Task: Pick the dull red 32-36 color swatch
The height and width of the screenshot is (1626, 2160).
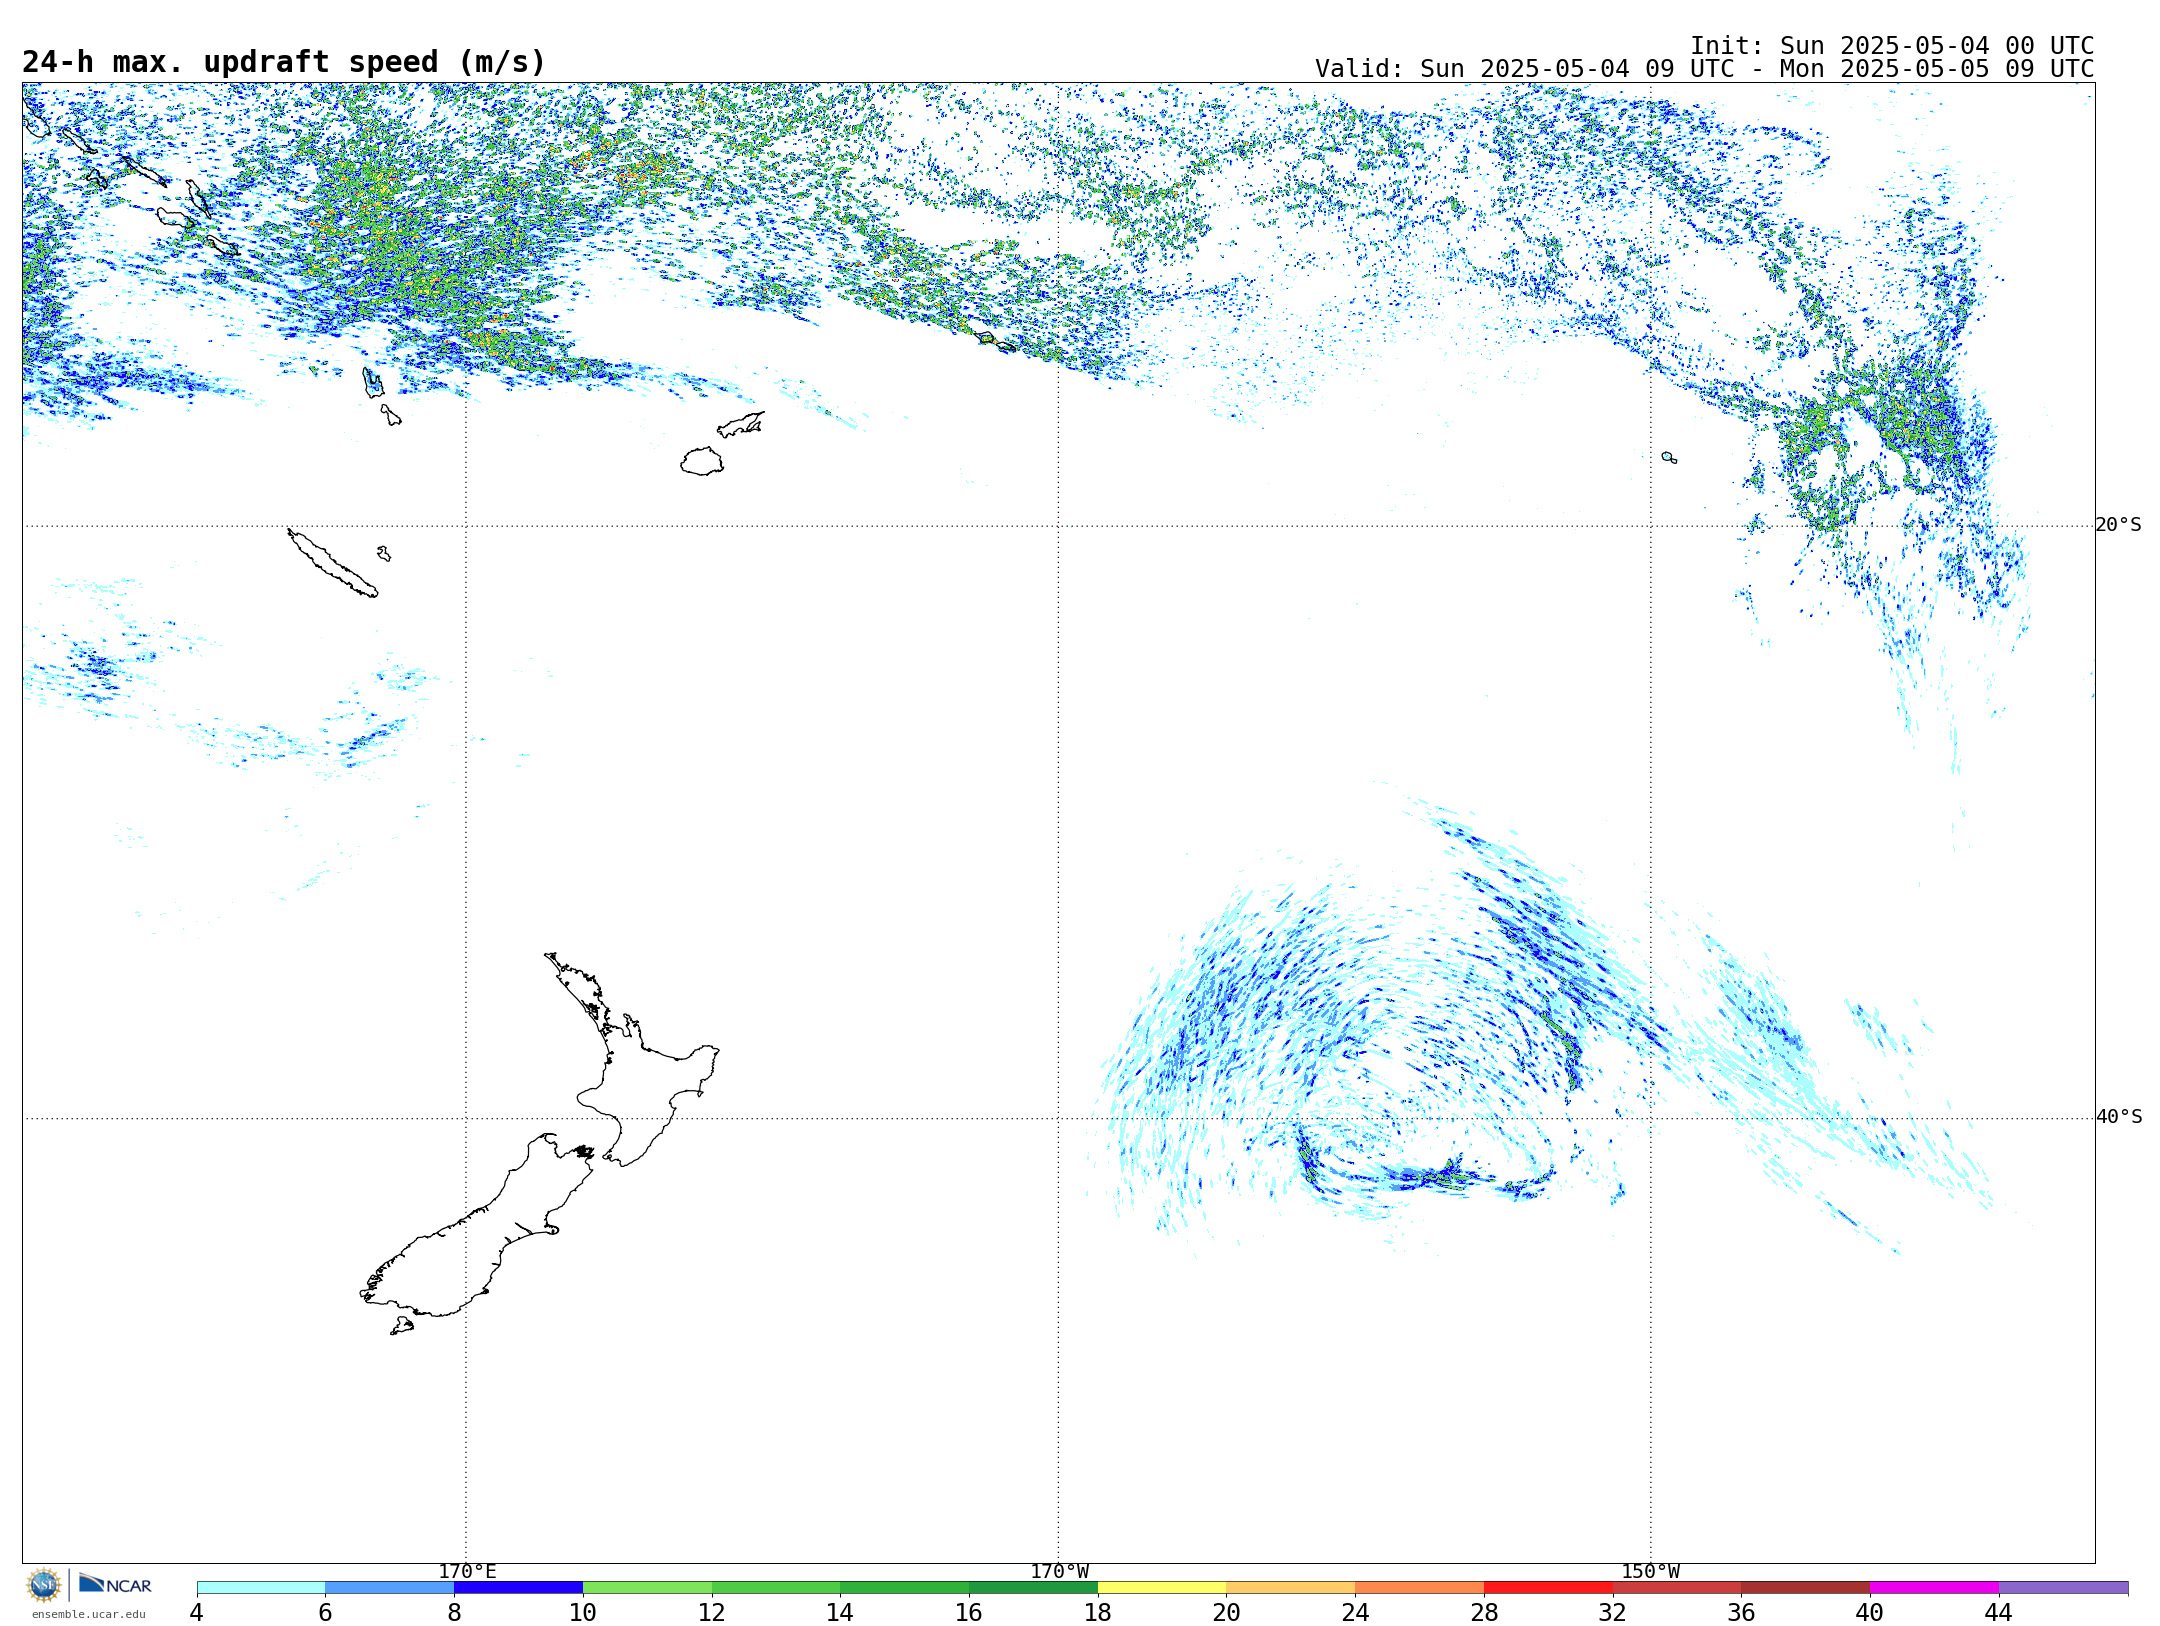Action: click(1677, 1588)
